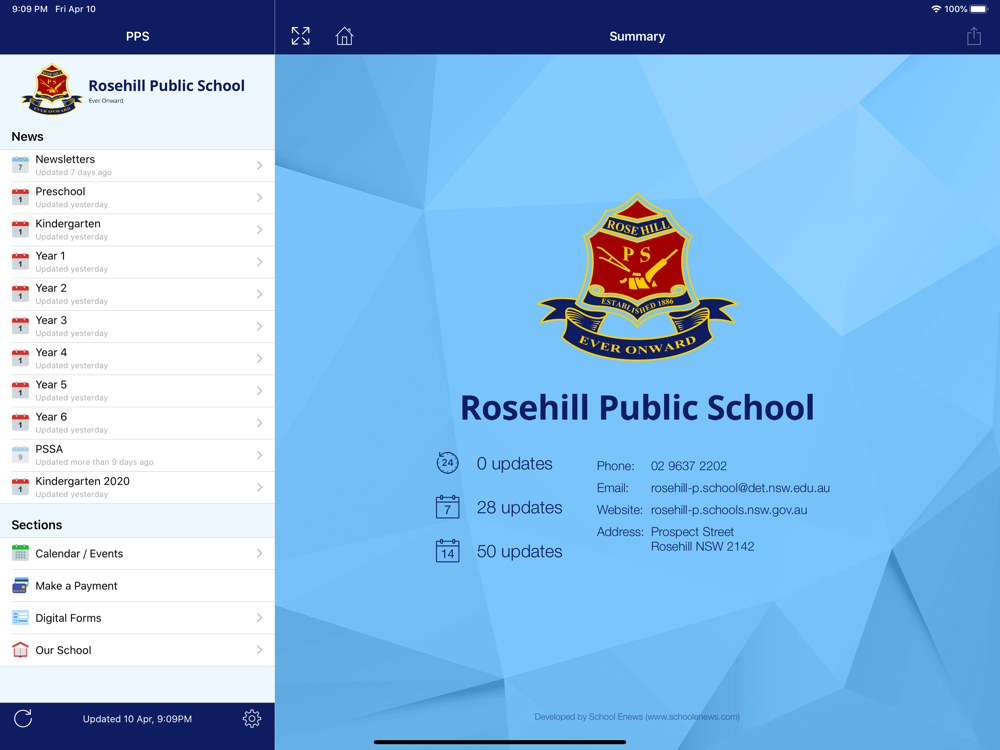
Task: Tap the 14-day updates calendar icon
Action: (x=447, y=551)
